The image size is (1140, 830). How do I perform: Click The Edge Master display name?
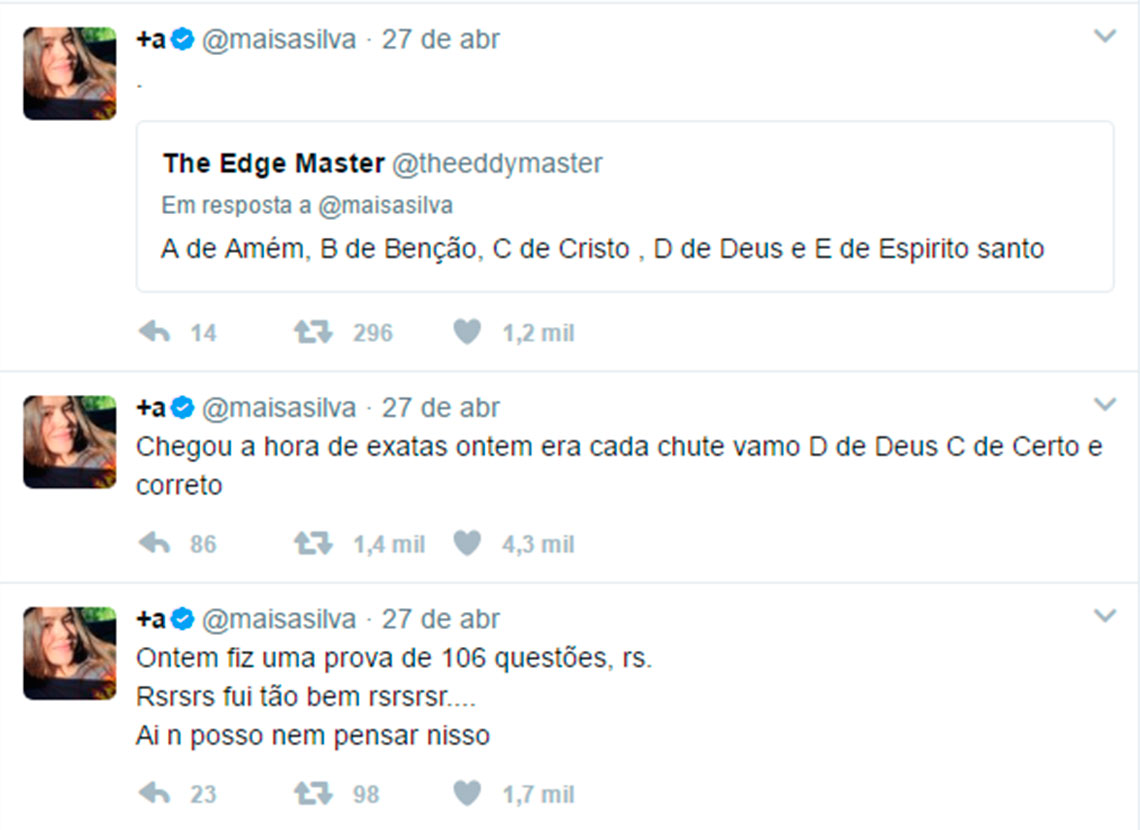click(273, 163)
